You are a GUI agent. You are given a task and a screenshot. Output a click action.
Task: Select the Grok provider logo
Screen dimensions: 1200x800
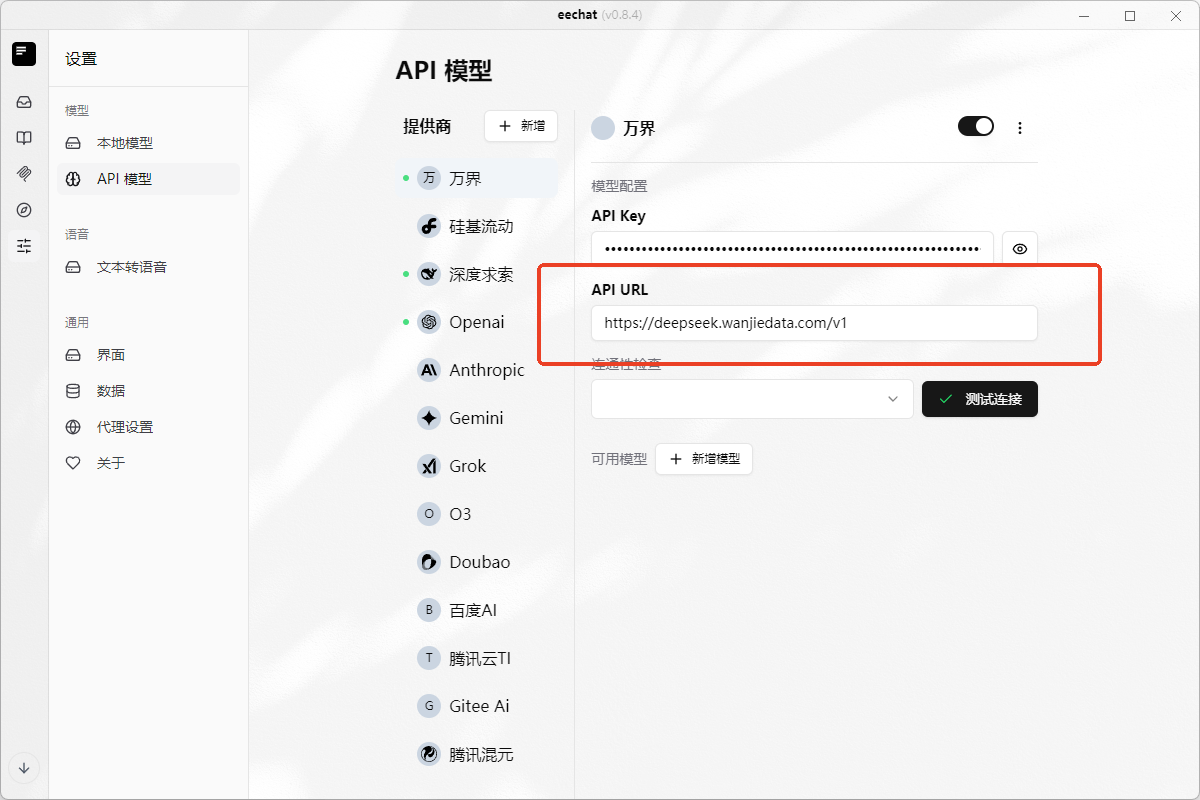[429, 466]
